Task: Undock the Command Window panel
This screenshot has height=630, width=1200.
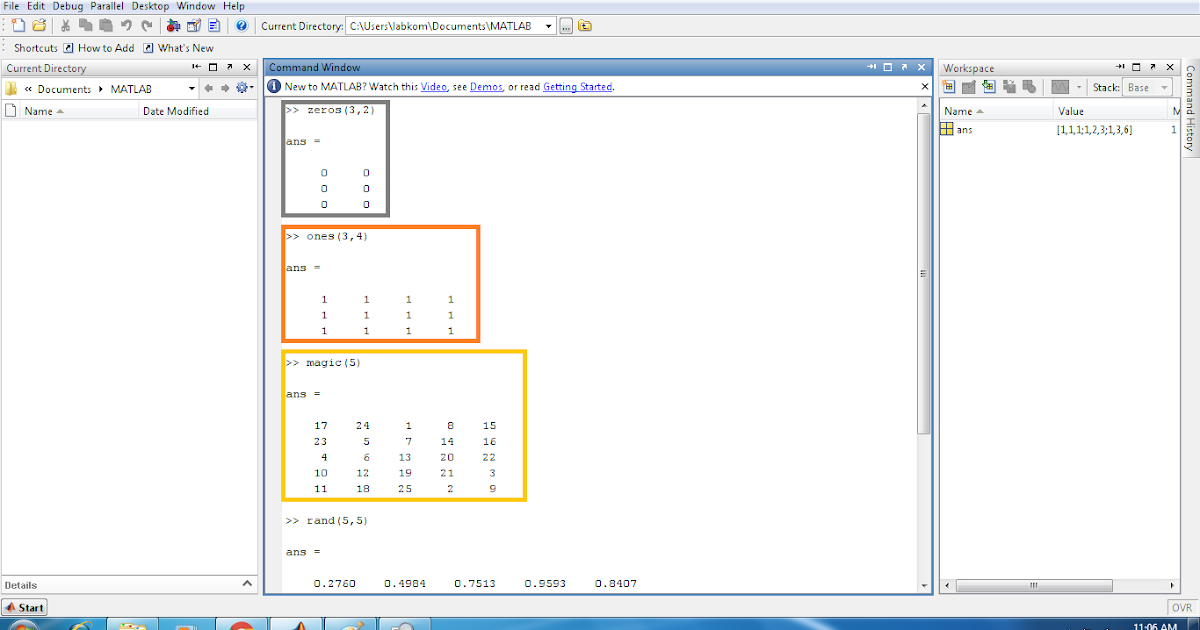Action: pyautogui.click(x=906, y=67)
